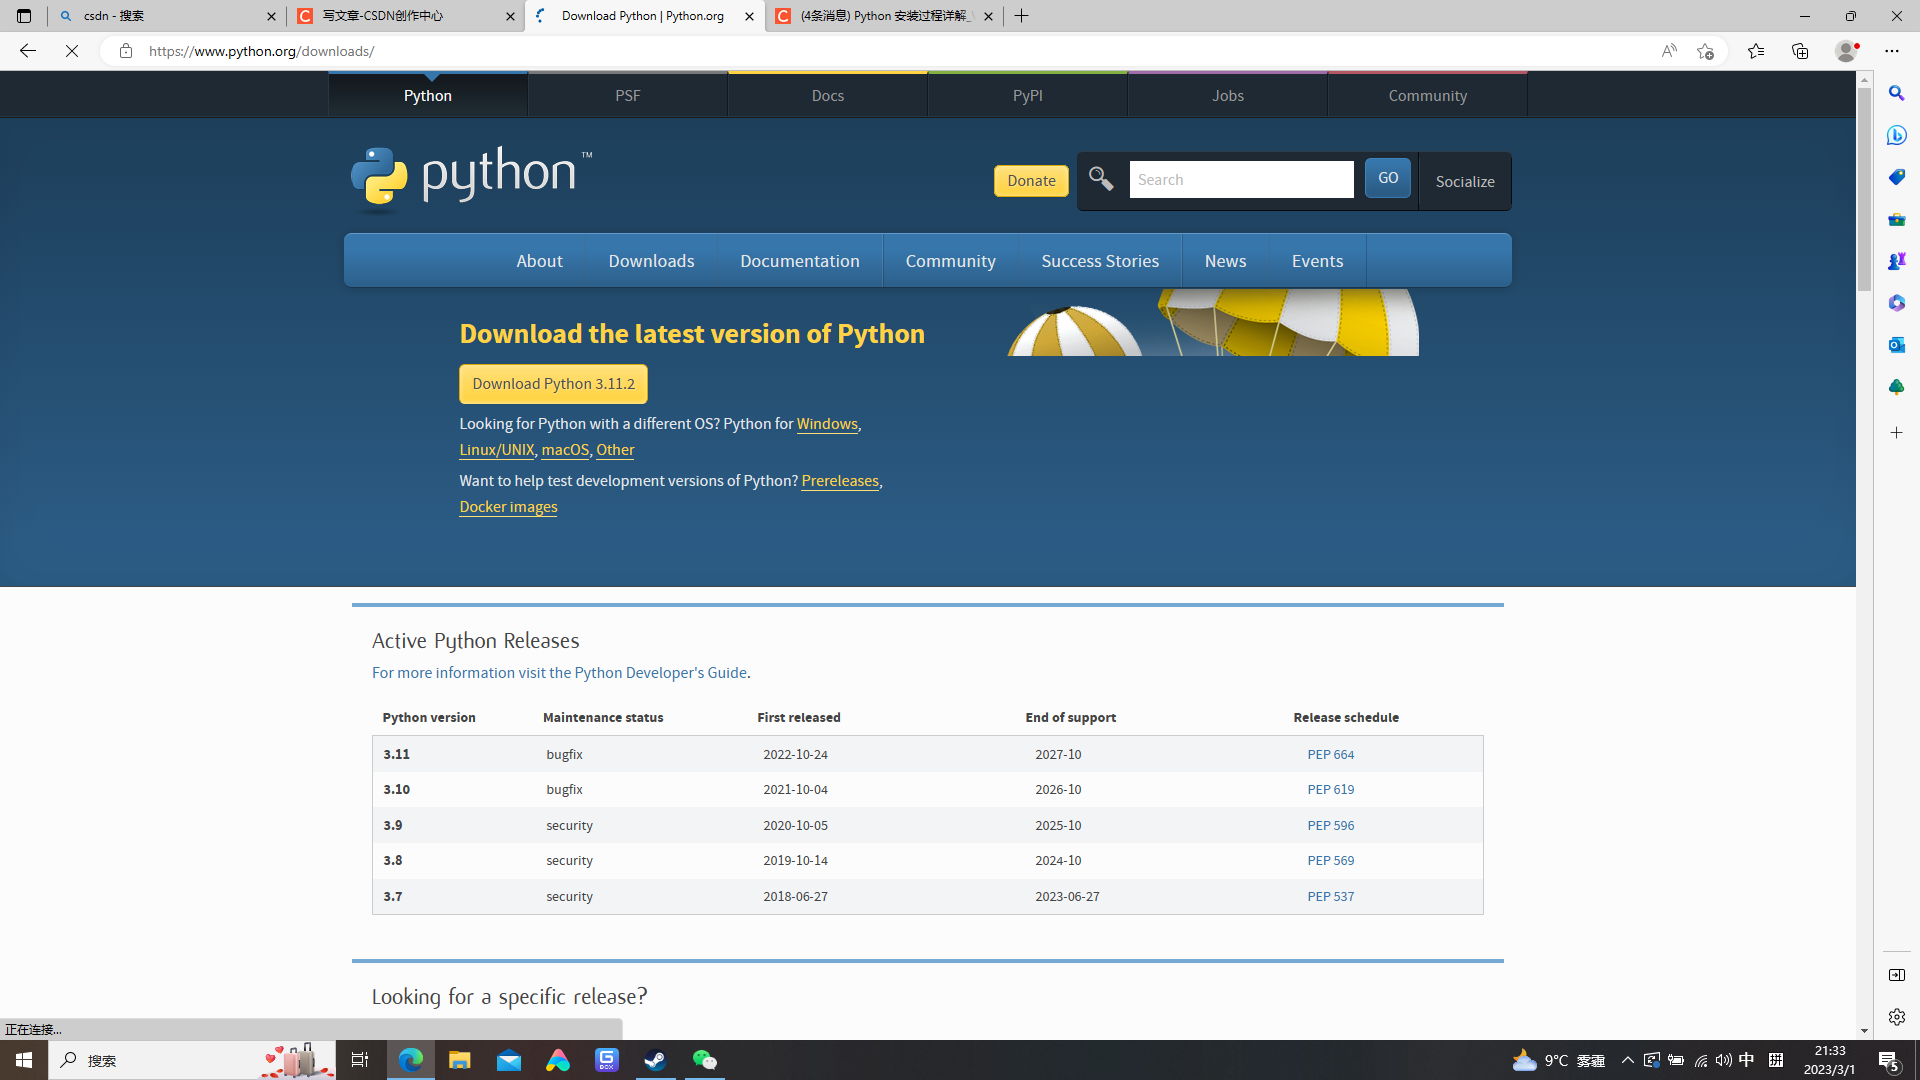1920x1080 pixels.
Task: Open the PEP 664 release schedule link
Action: (1330, 754)
